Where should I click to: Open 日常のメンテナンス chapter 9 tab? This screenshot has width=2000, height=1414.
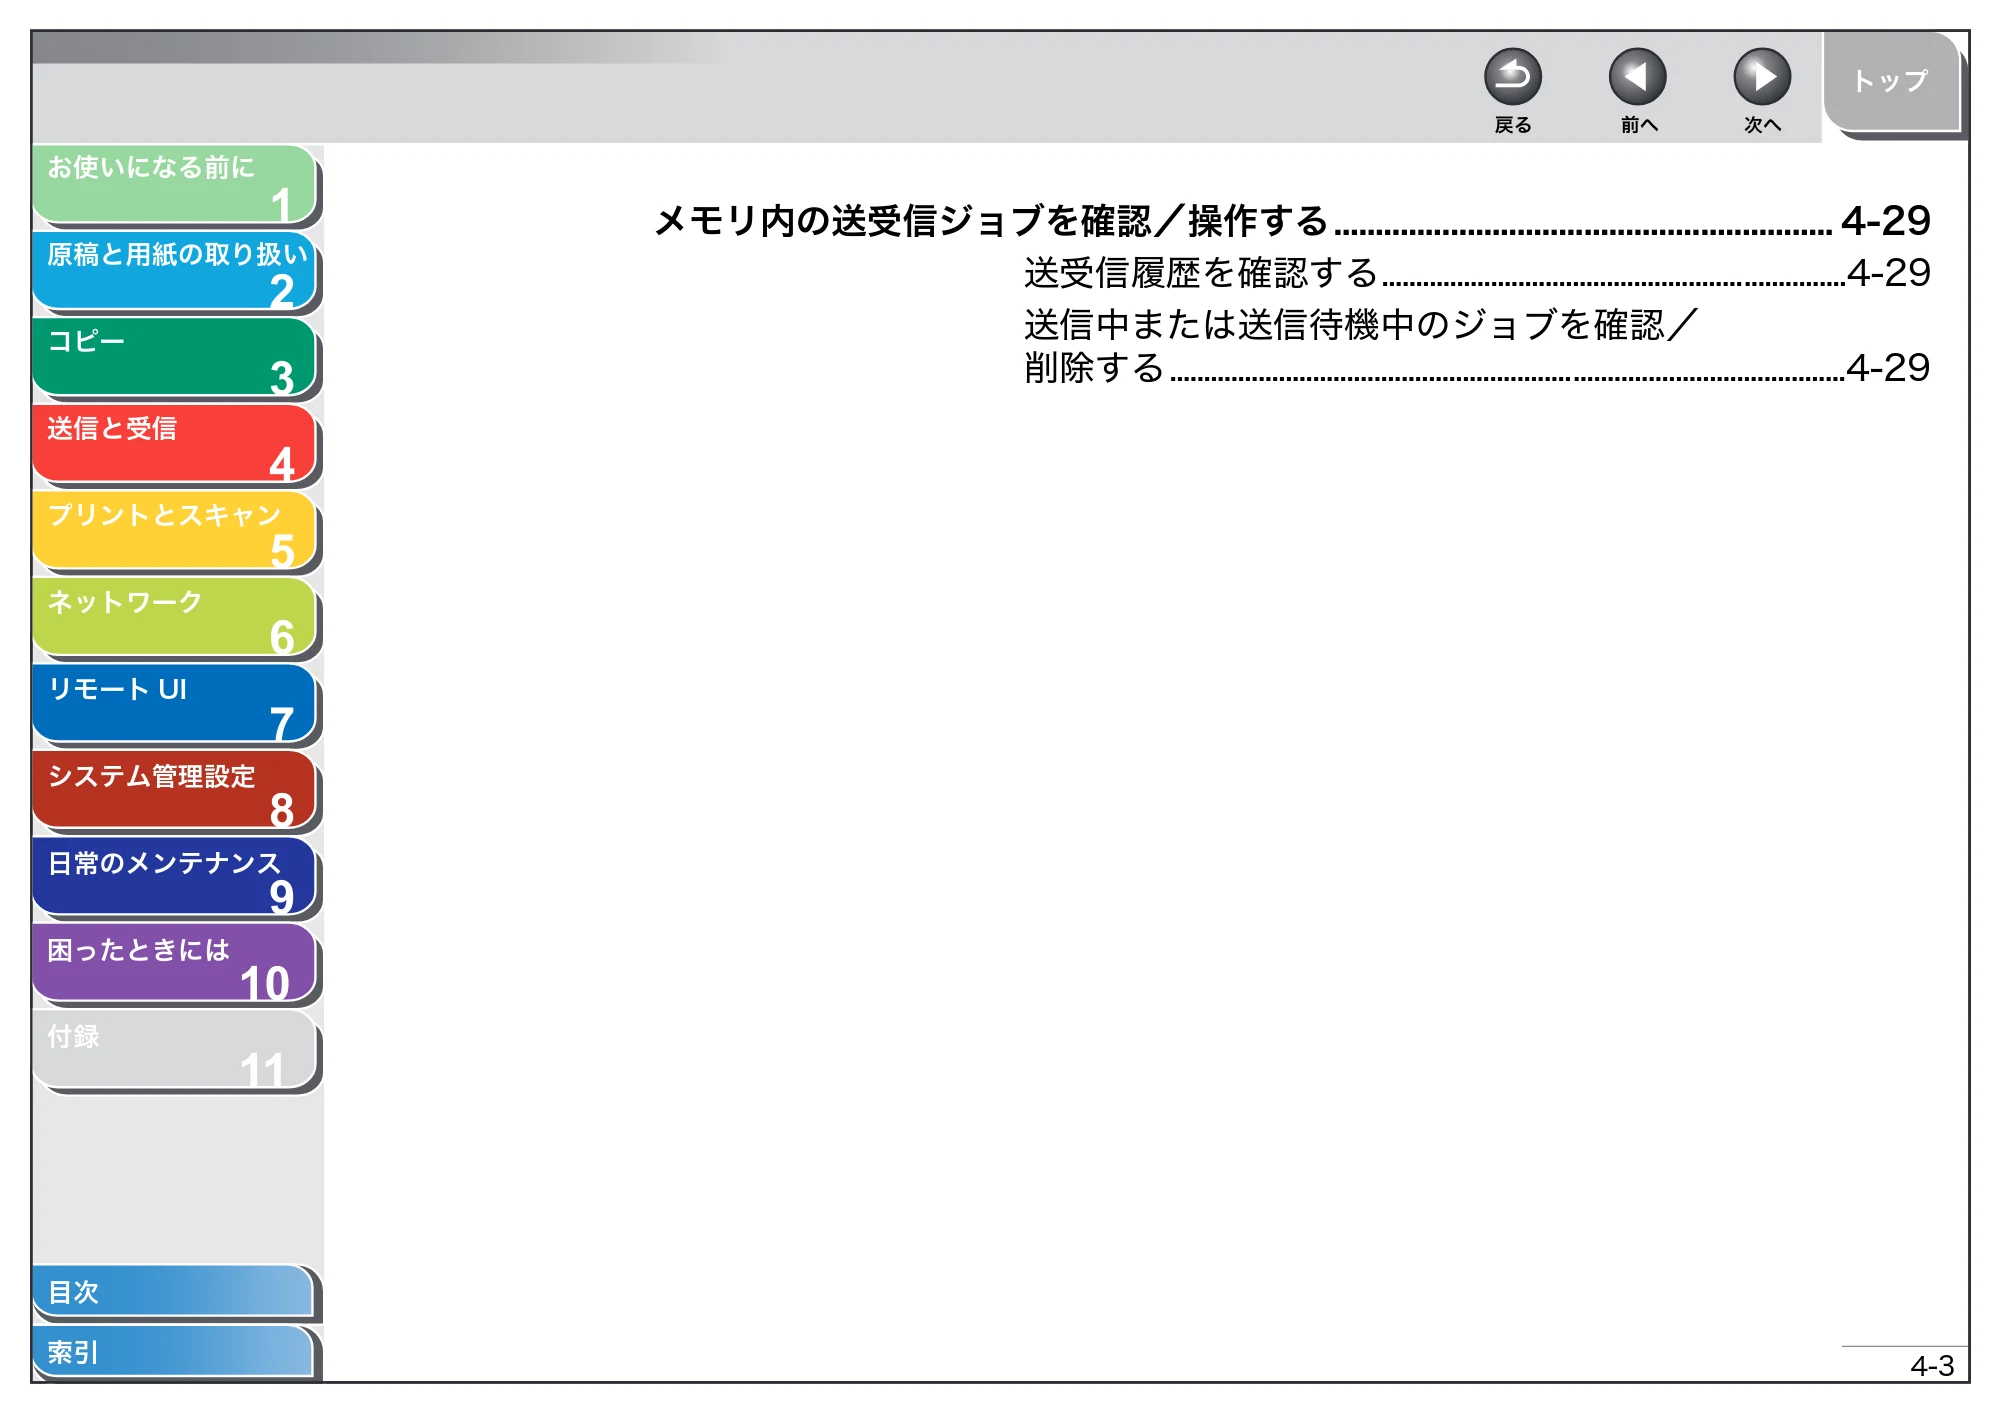tap(175, 877)
